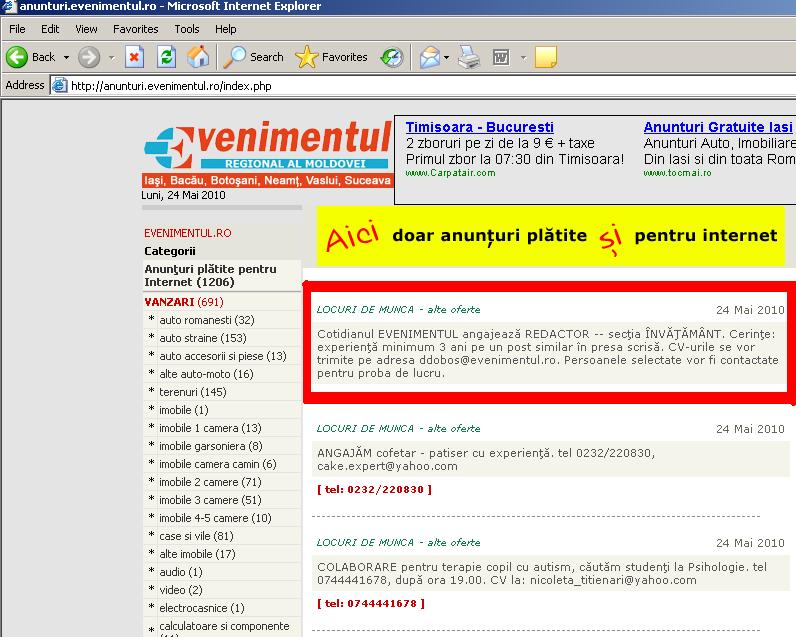Open the File menu

click(17, 29)
